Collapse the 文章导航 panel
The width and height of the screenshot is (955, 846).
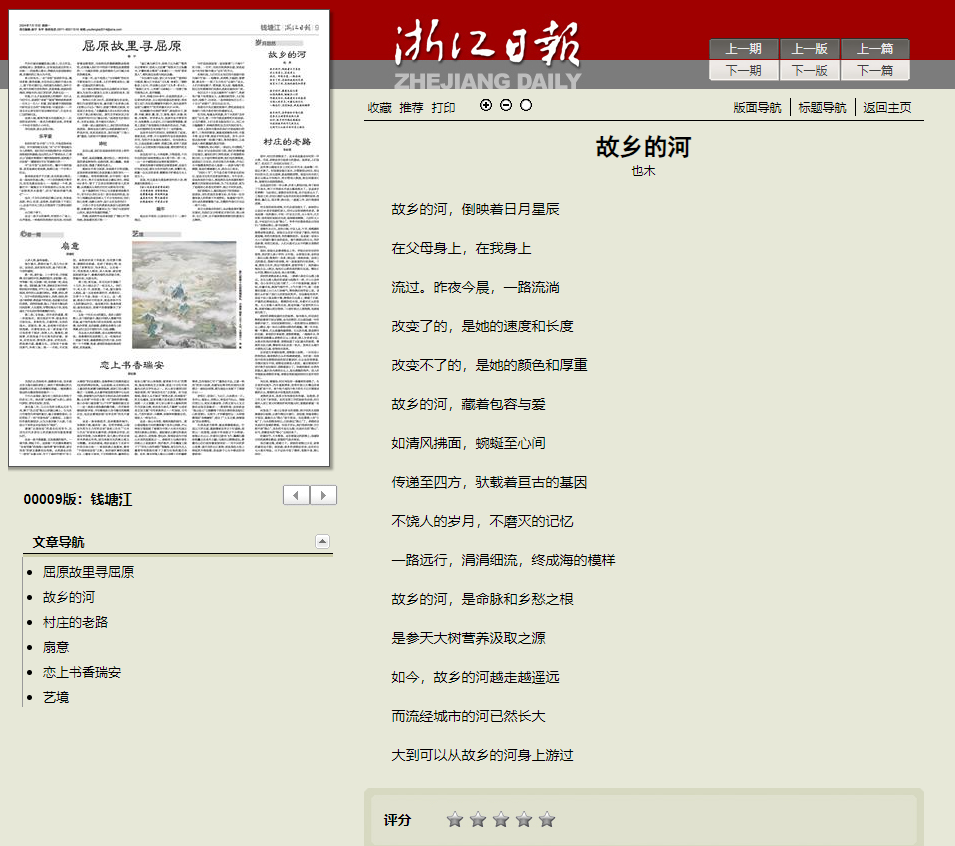point(322,541)
